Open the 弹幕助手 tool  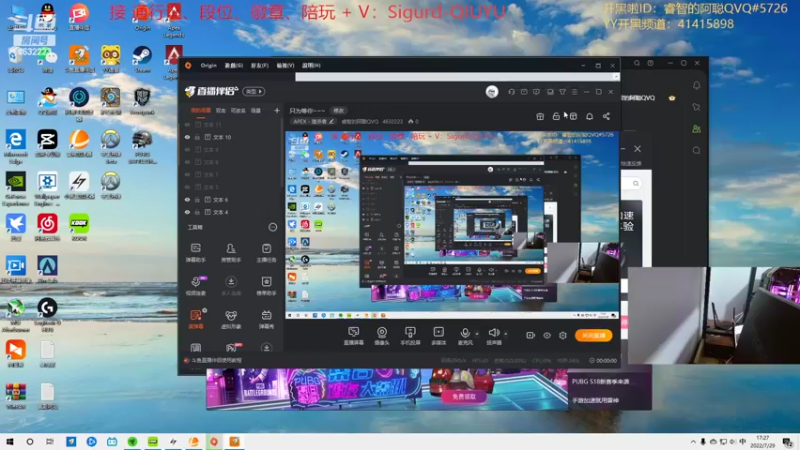(x=195, y=253)
